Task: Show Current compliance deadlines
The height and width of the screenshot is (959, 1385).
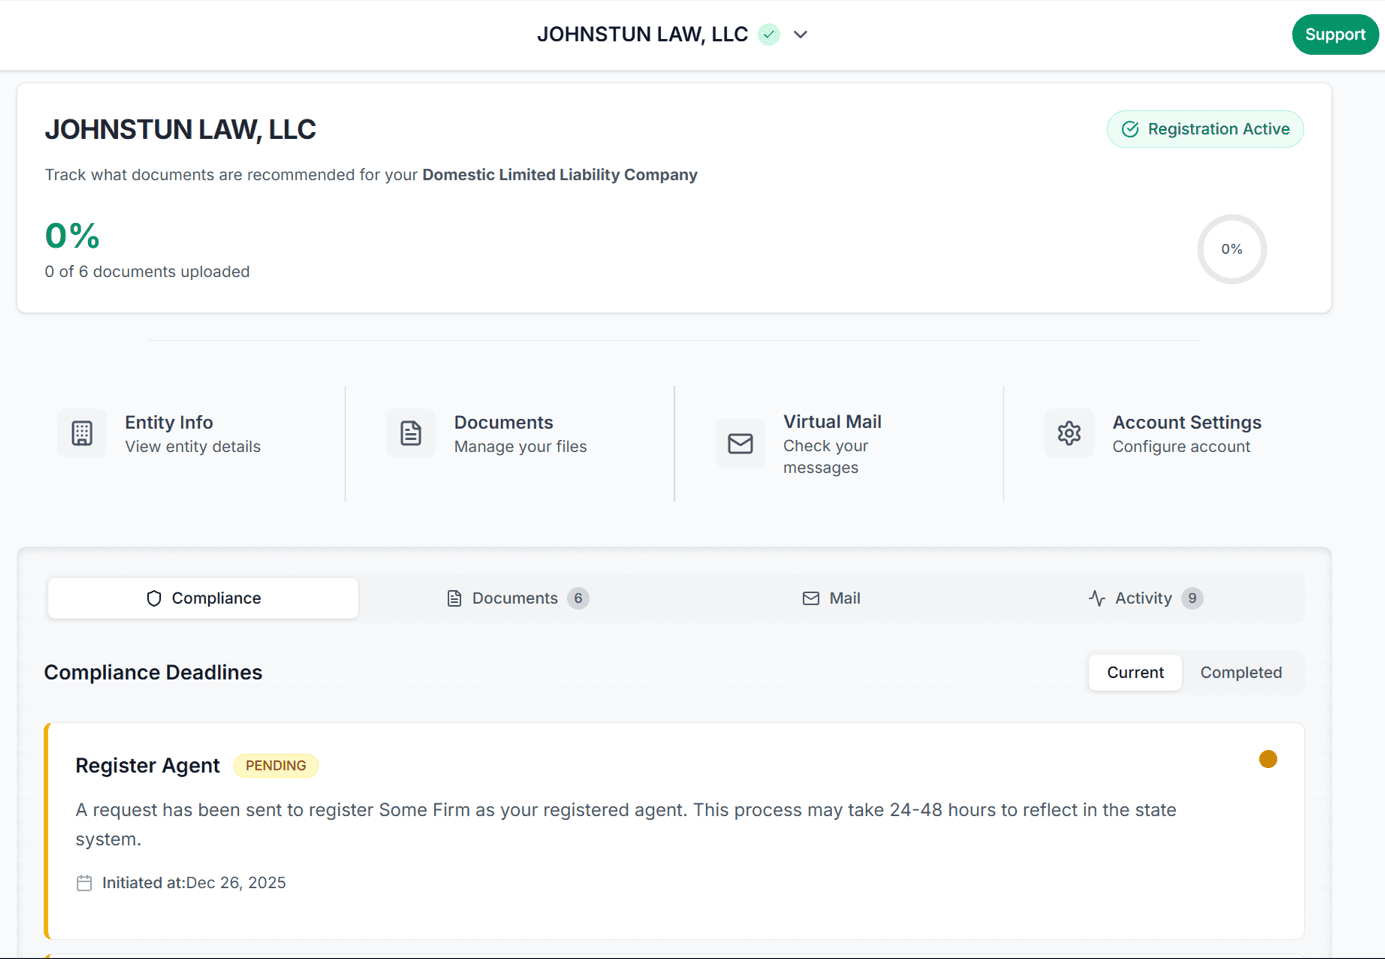Action: pyautogui.click(x=1135, y=672)
